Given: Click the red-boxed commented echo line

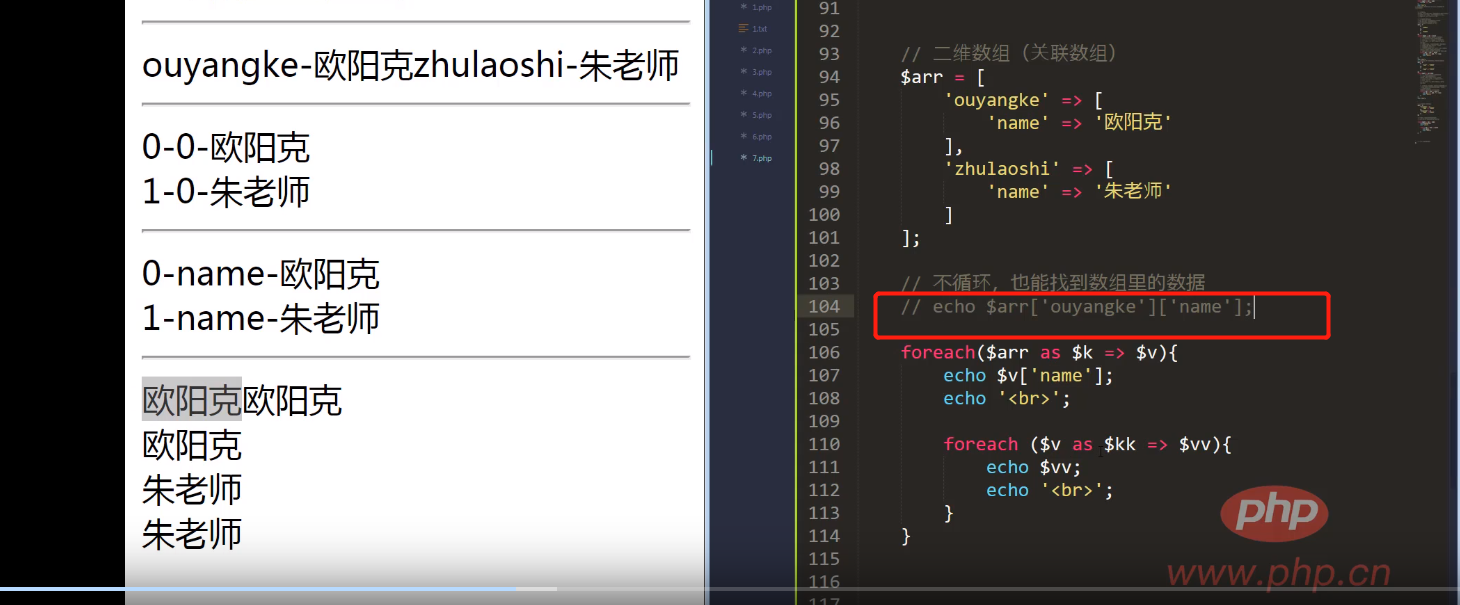Looking at the screenshot, I should tap(1080, 306).
